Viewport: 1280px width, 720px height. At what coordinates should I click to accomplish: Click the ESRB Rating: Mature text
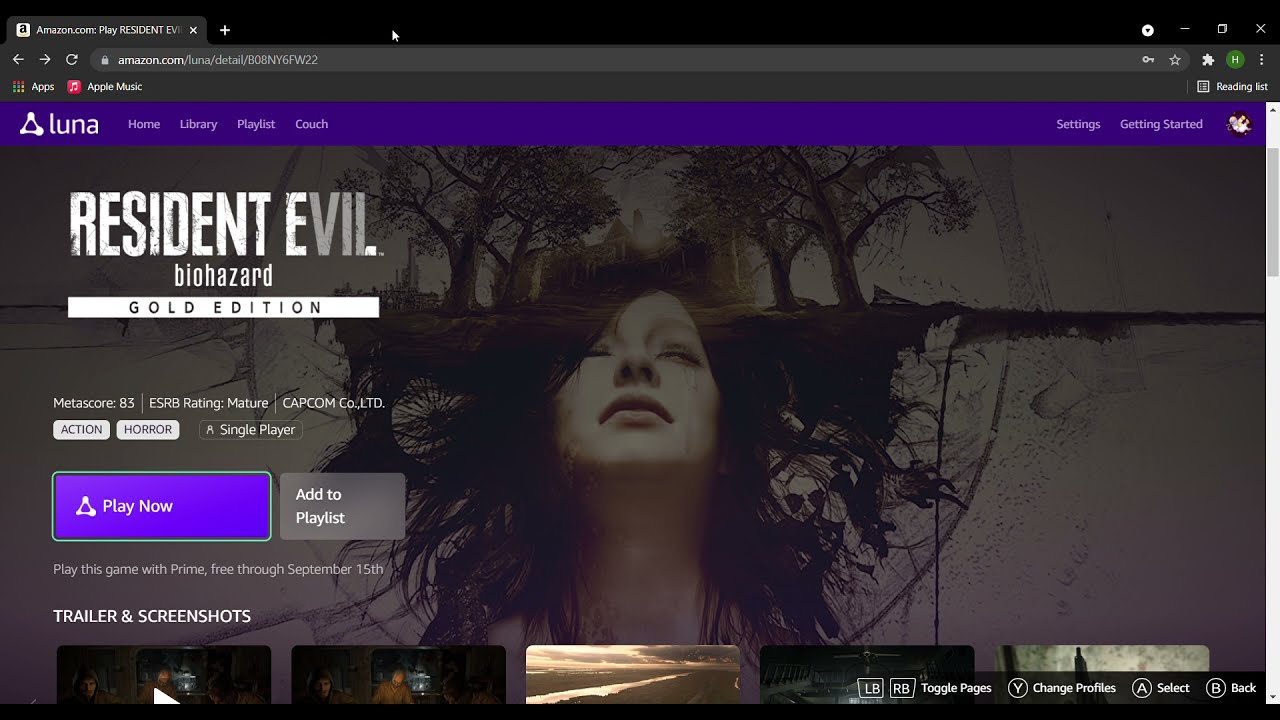pyautogui.click(x=209, y=403)
